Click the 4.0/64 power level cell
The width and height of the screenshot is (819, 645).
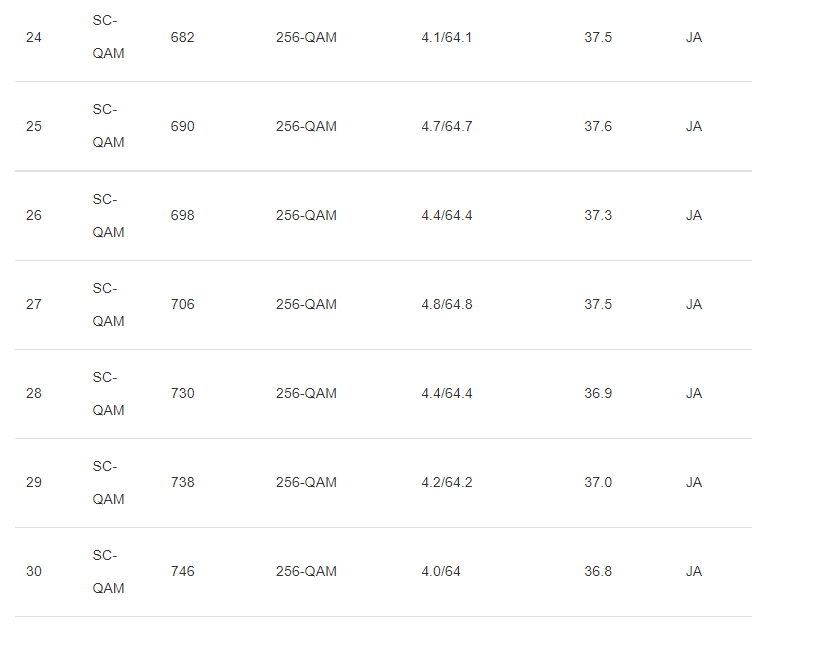pos(441,572)
